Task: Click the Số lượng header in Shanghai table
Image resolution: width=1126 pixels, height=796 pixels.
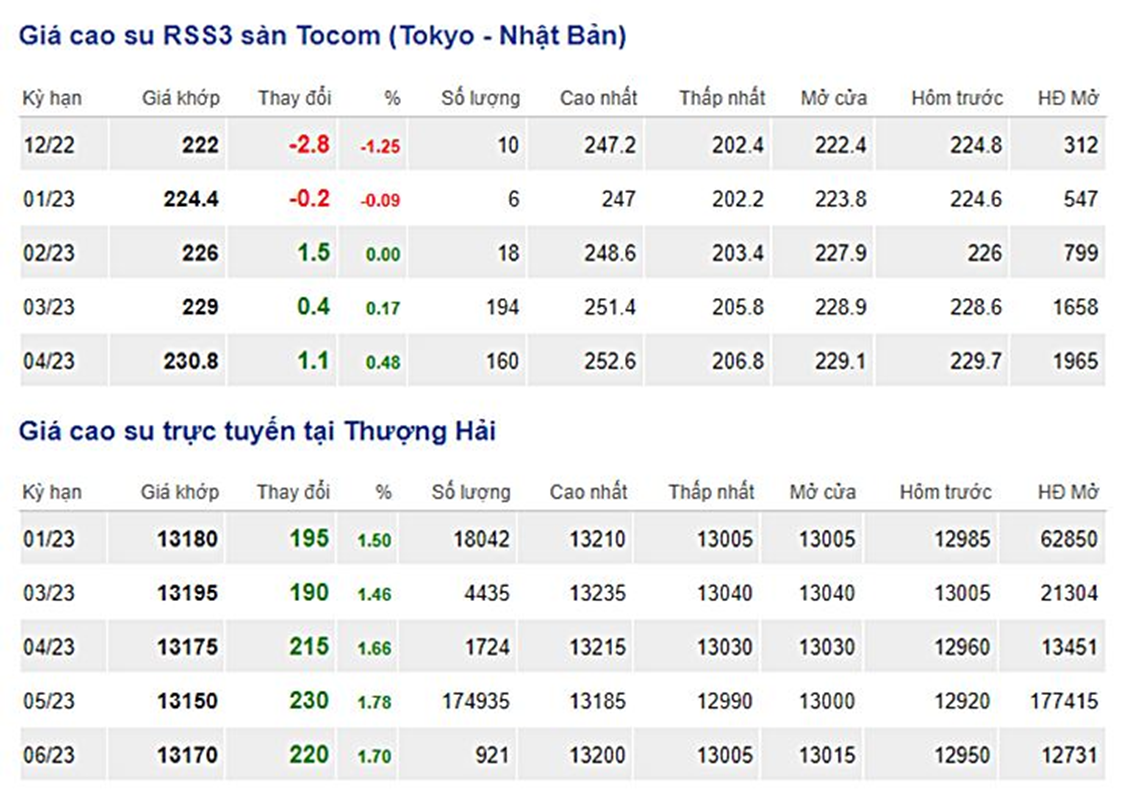Action: pos(471,492)
